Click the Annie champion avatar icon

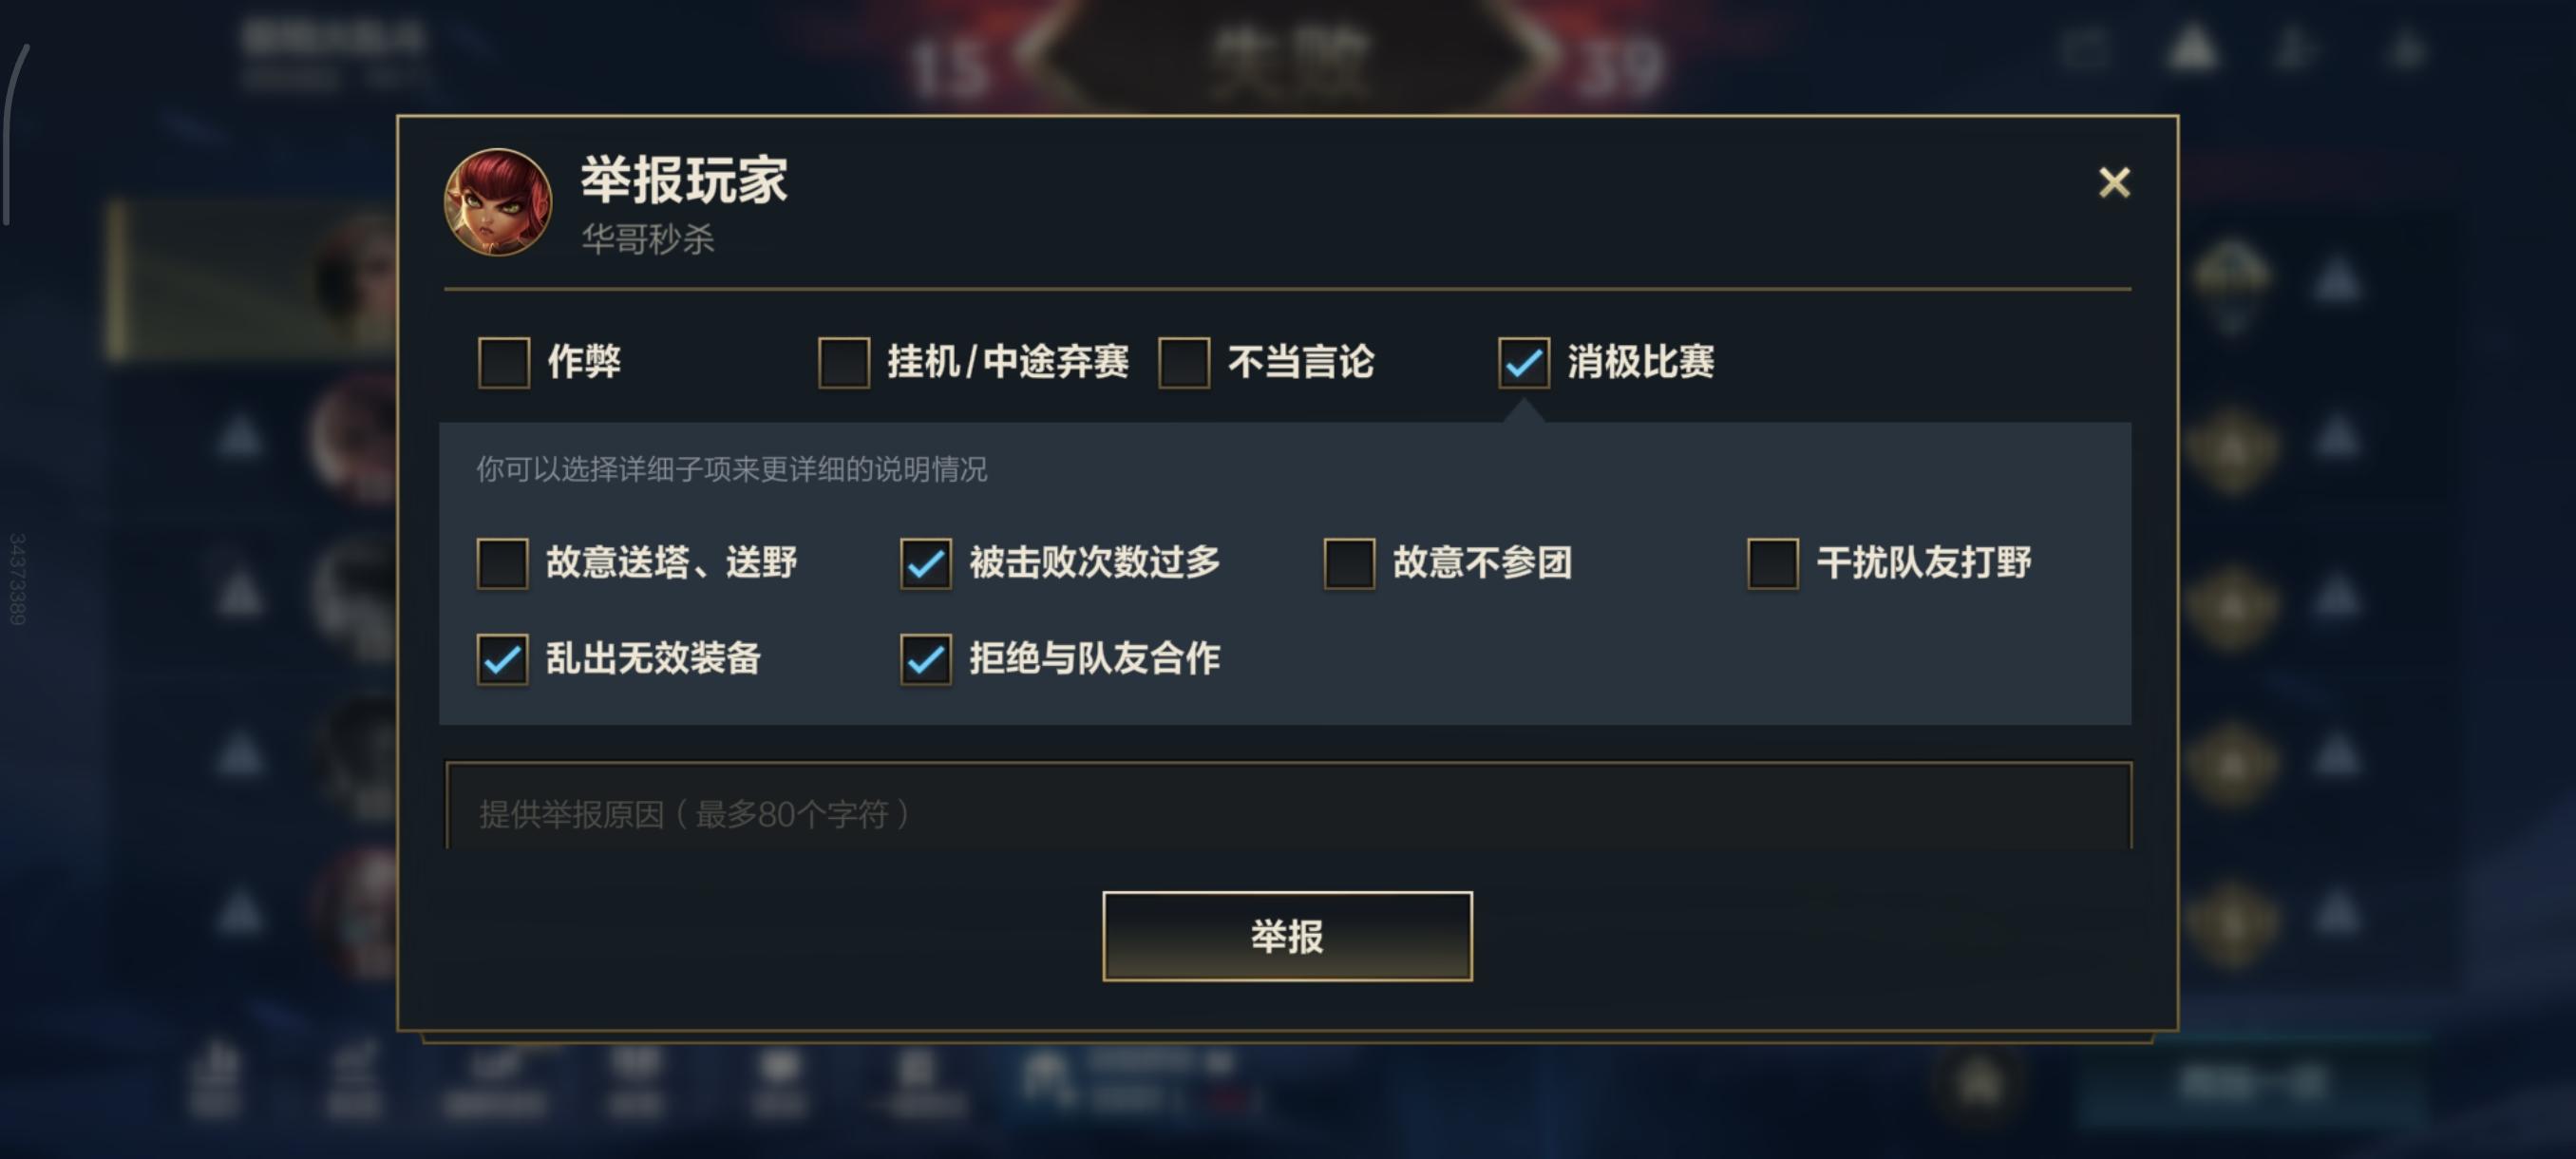pos(497,201)
